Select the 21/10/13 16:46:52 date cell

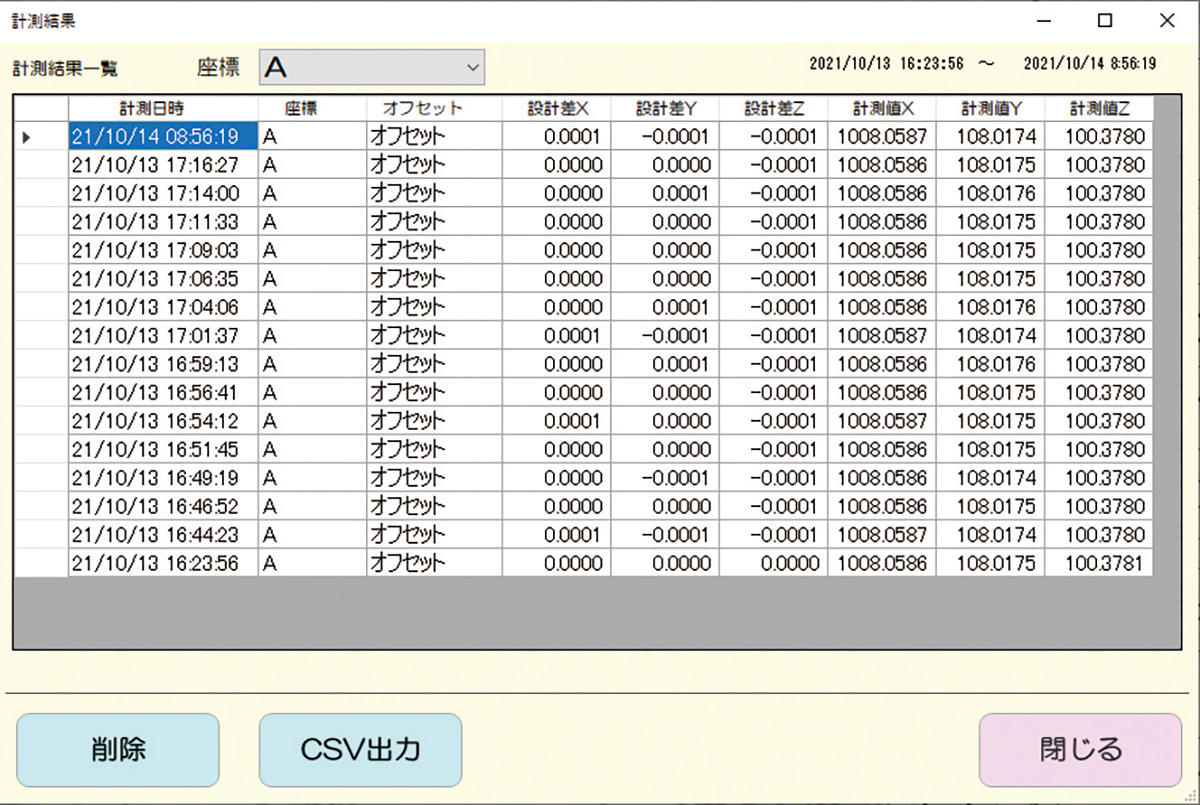(x=163, y=506)
